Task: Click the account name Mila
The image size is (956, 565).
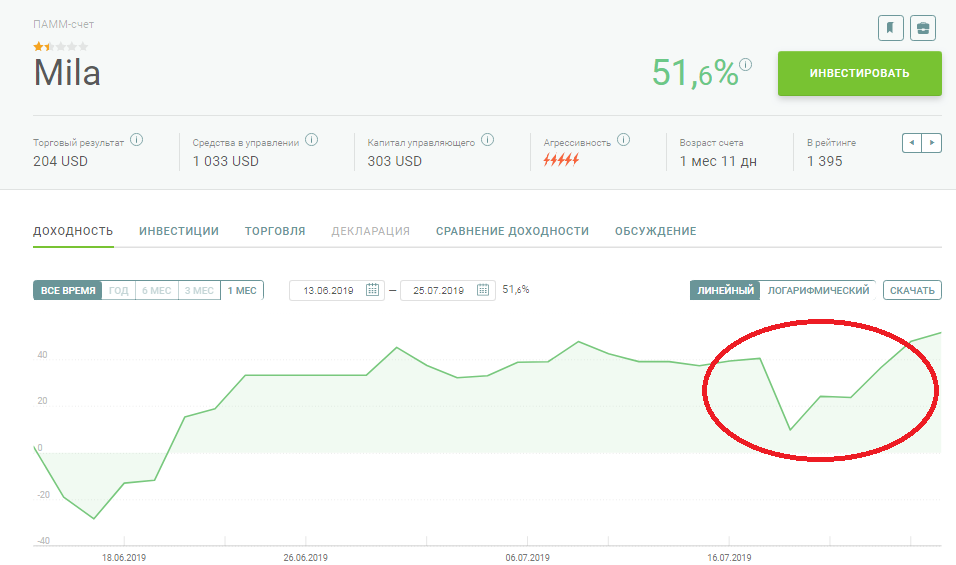Action: [67, 73]
